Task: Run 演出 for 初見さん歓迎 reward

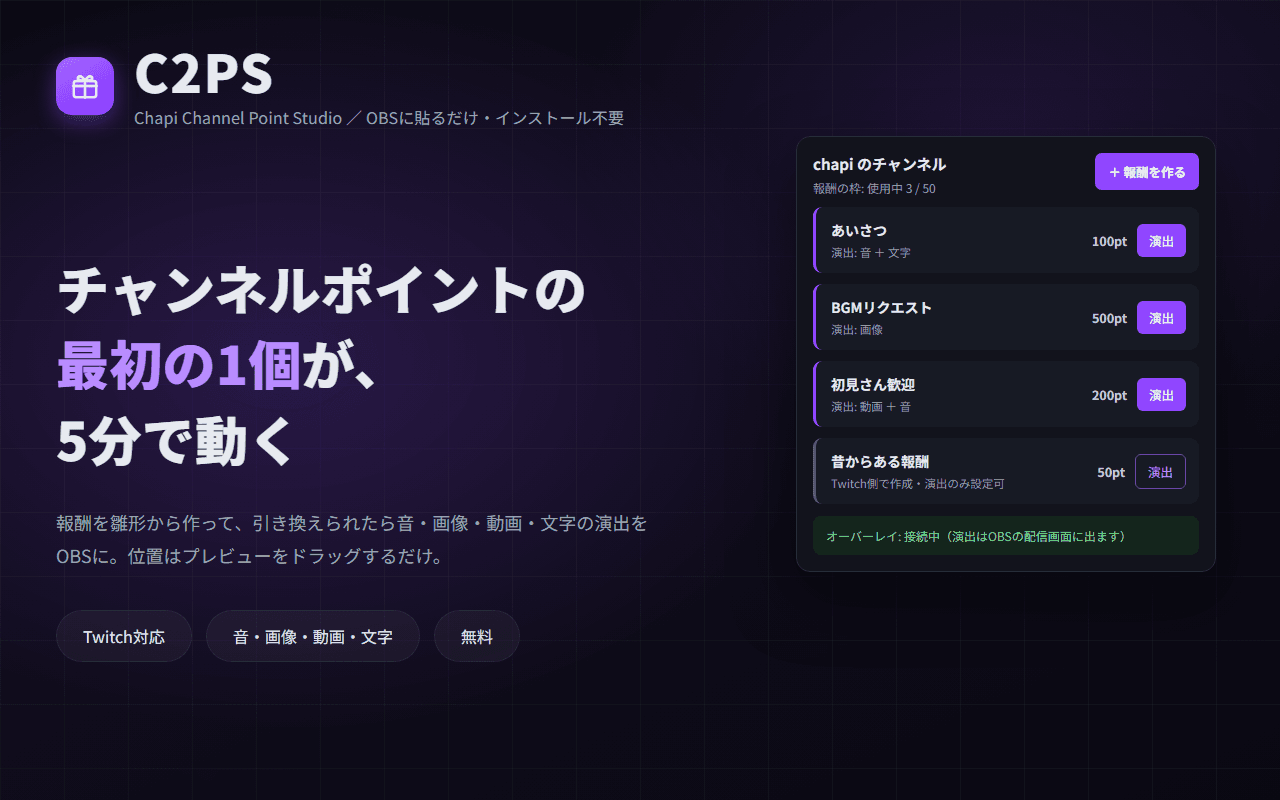Action: pos(1161,395)
